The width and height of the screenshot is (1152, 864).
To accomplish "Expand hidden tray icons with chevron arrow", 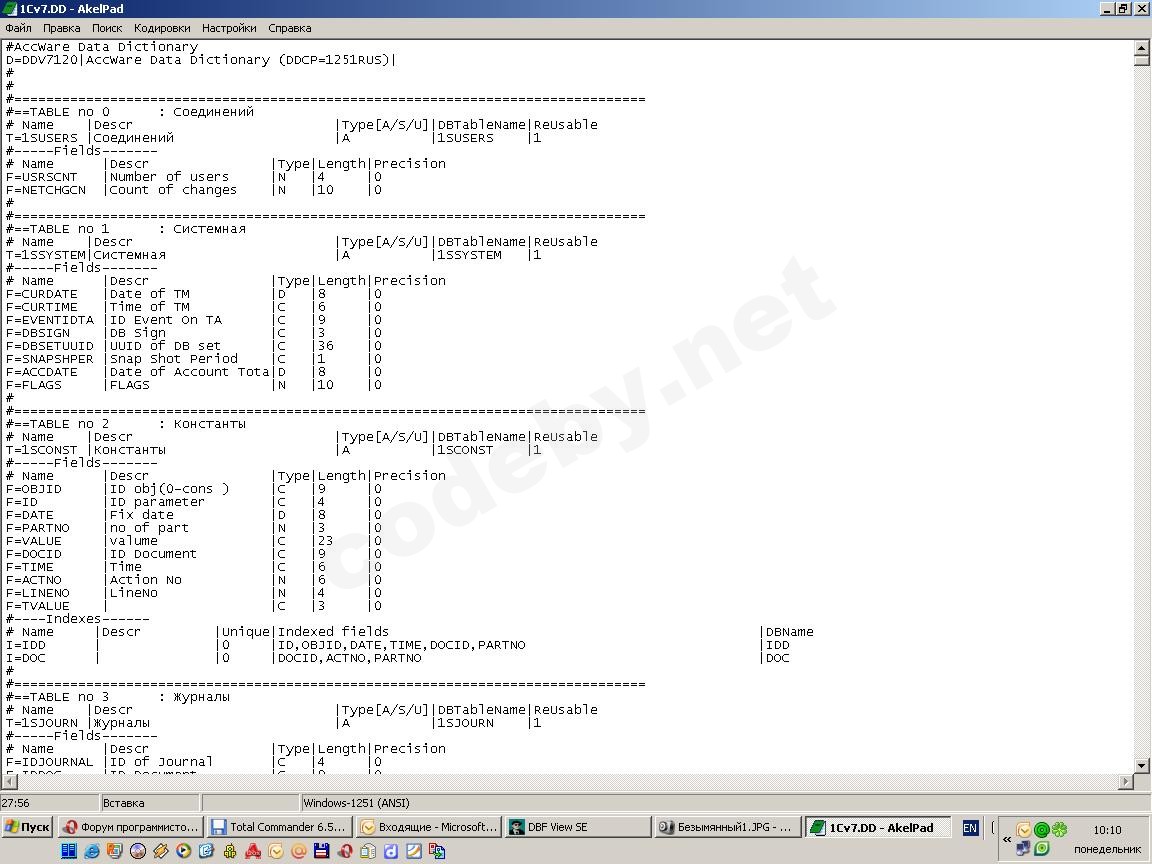I will coord(1007,838).
